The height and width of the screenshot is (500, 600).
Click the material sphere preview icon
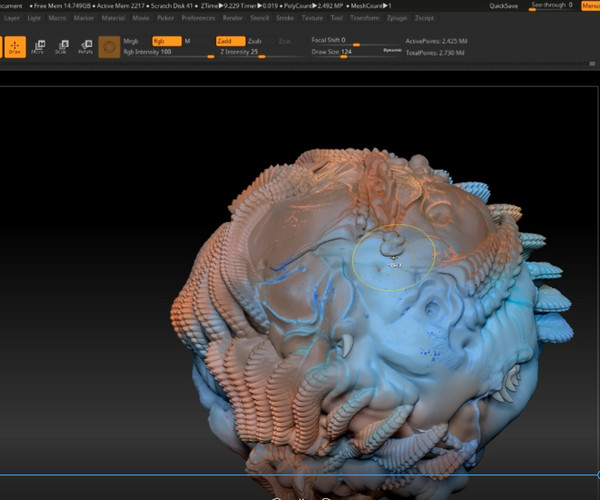[109, 47]
